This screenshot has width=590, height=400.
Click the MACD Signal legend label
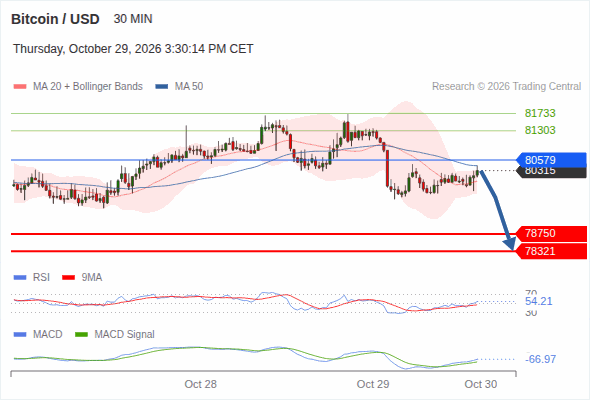click(125, 335)
